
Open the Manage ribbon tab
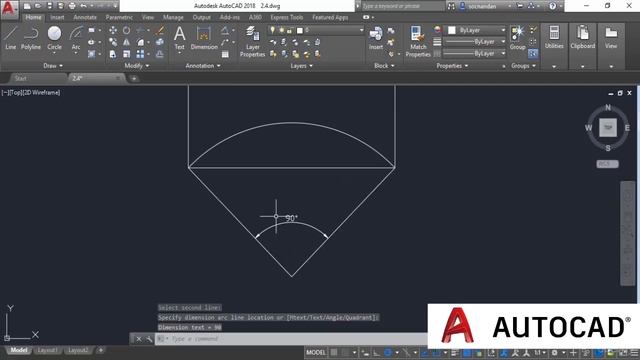pos(173,17)
